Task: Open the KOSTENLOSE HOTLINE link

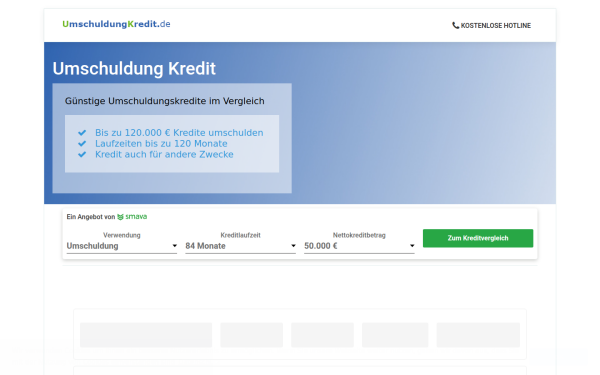Action: click(492, 25)
